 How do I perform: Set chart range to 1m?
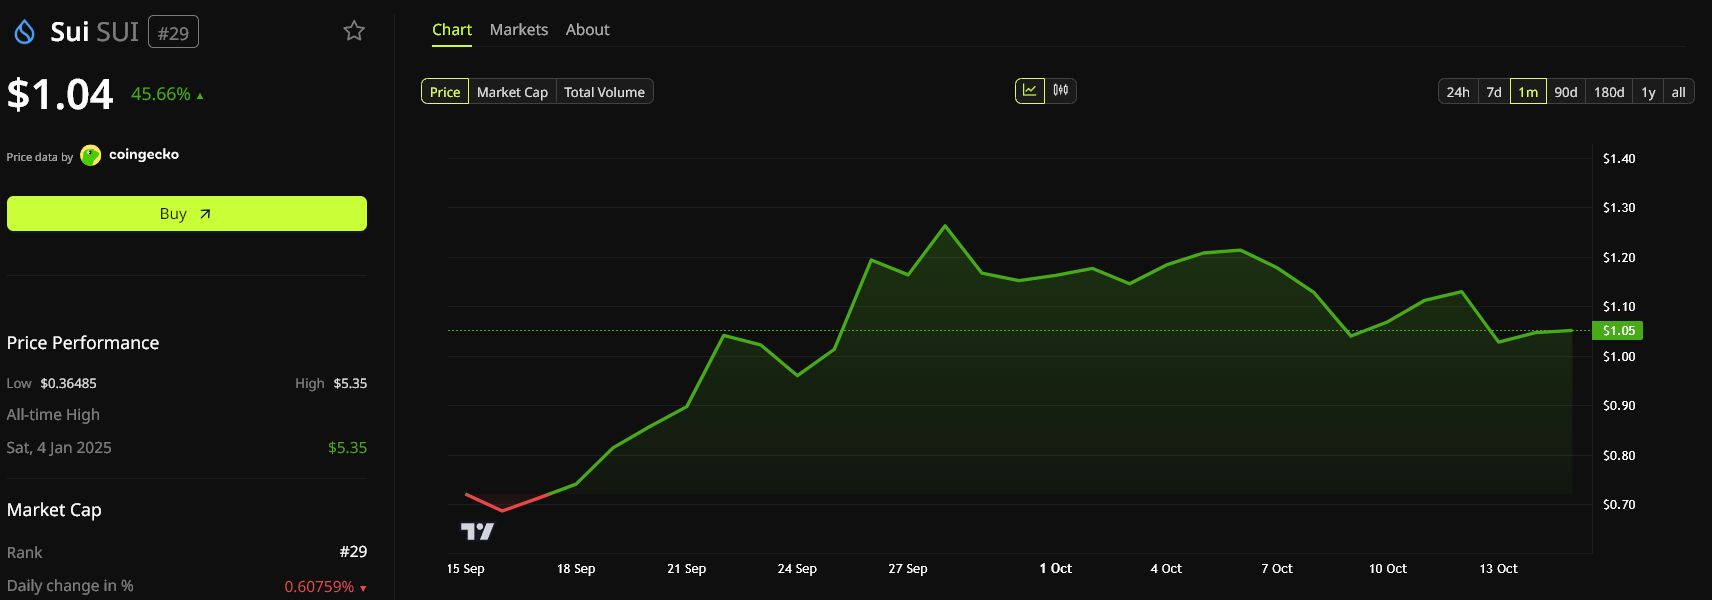1528,92
